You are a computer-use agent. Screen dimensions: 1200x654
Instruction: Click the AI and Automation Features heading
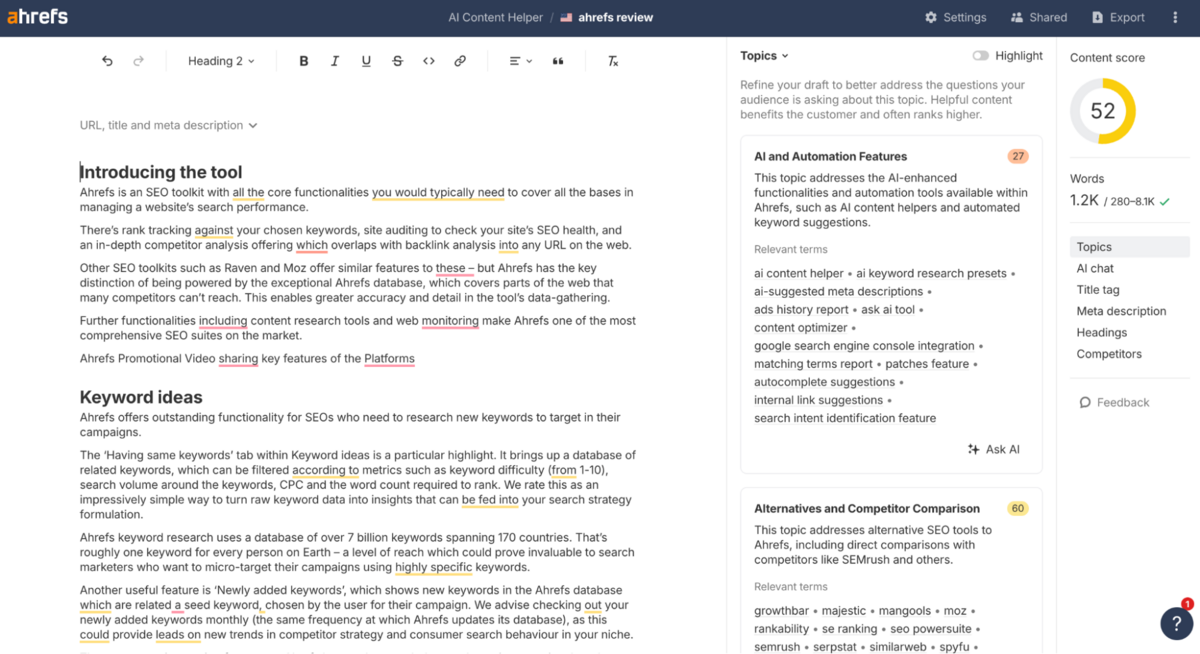point(830,156)
